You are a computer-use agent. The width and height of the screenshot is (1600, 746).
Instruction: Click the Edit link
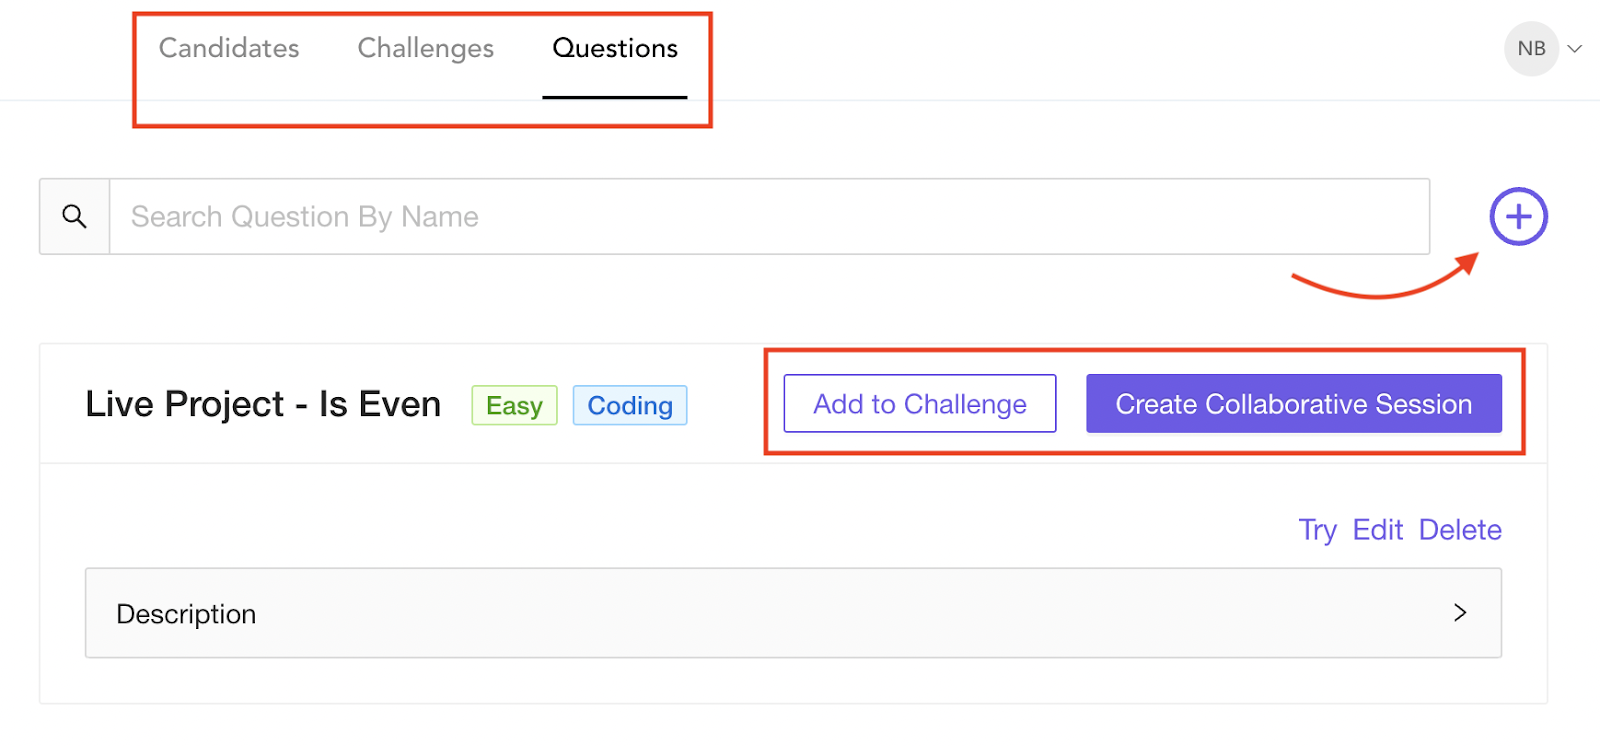coord(1377,530)
